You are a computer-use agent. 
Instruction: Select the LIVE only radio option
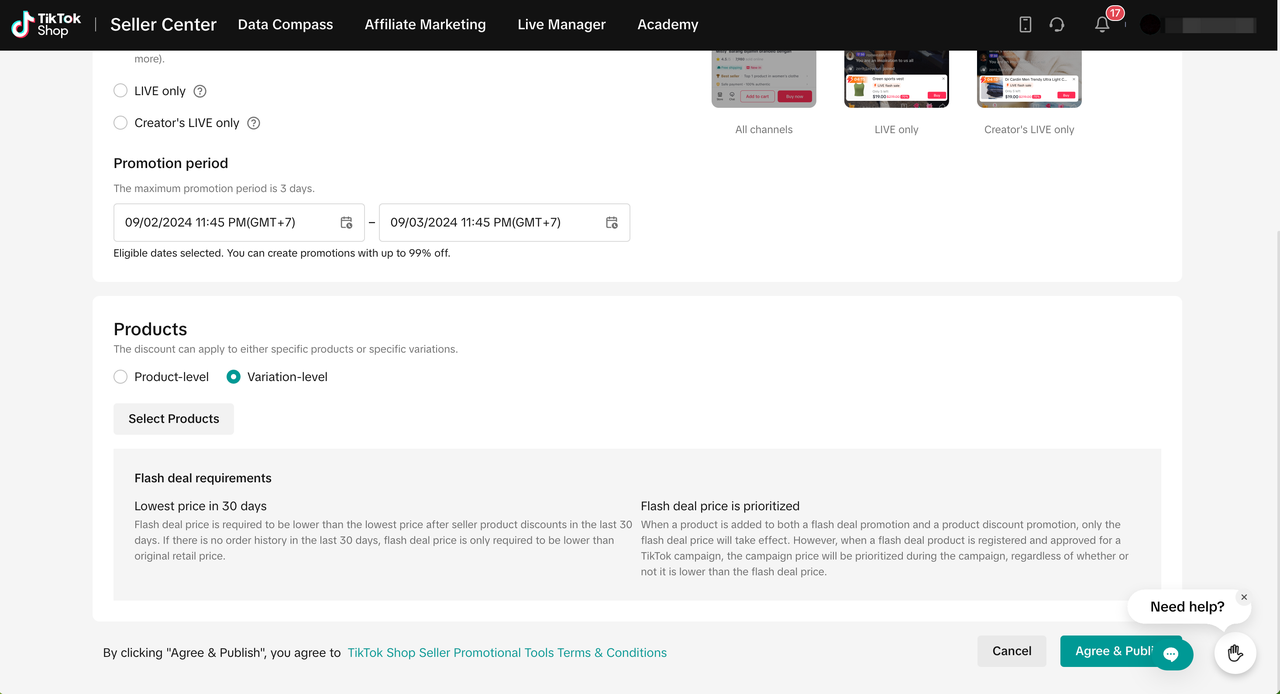(x=121, y=91)
